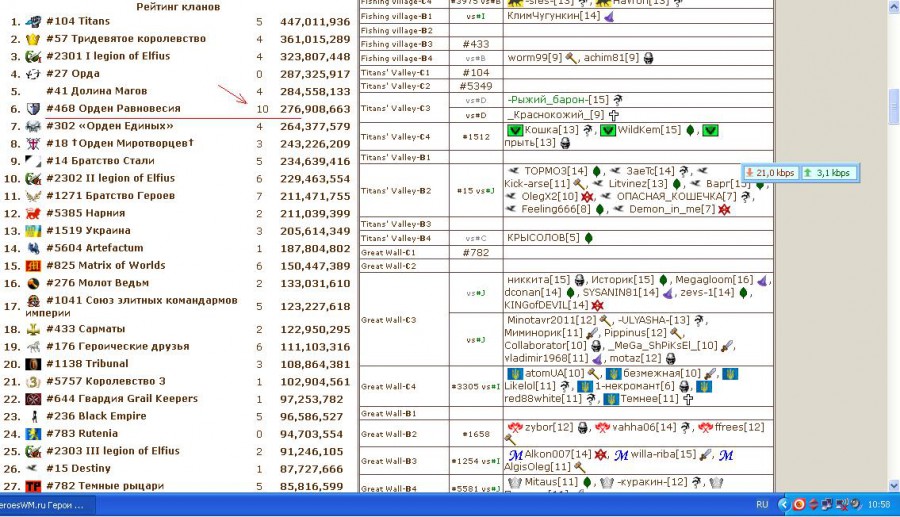Open player profile -Рыжий_барон-[15]

click(558, 100)
